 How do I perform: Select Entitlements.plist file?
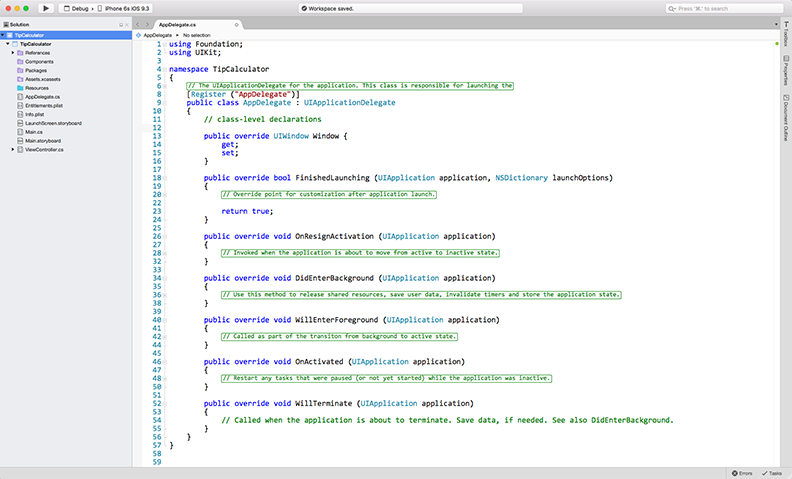tap(44, 106)
